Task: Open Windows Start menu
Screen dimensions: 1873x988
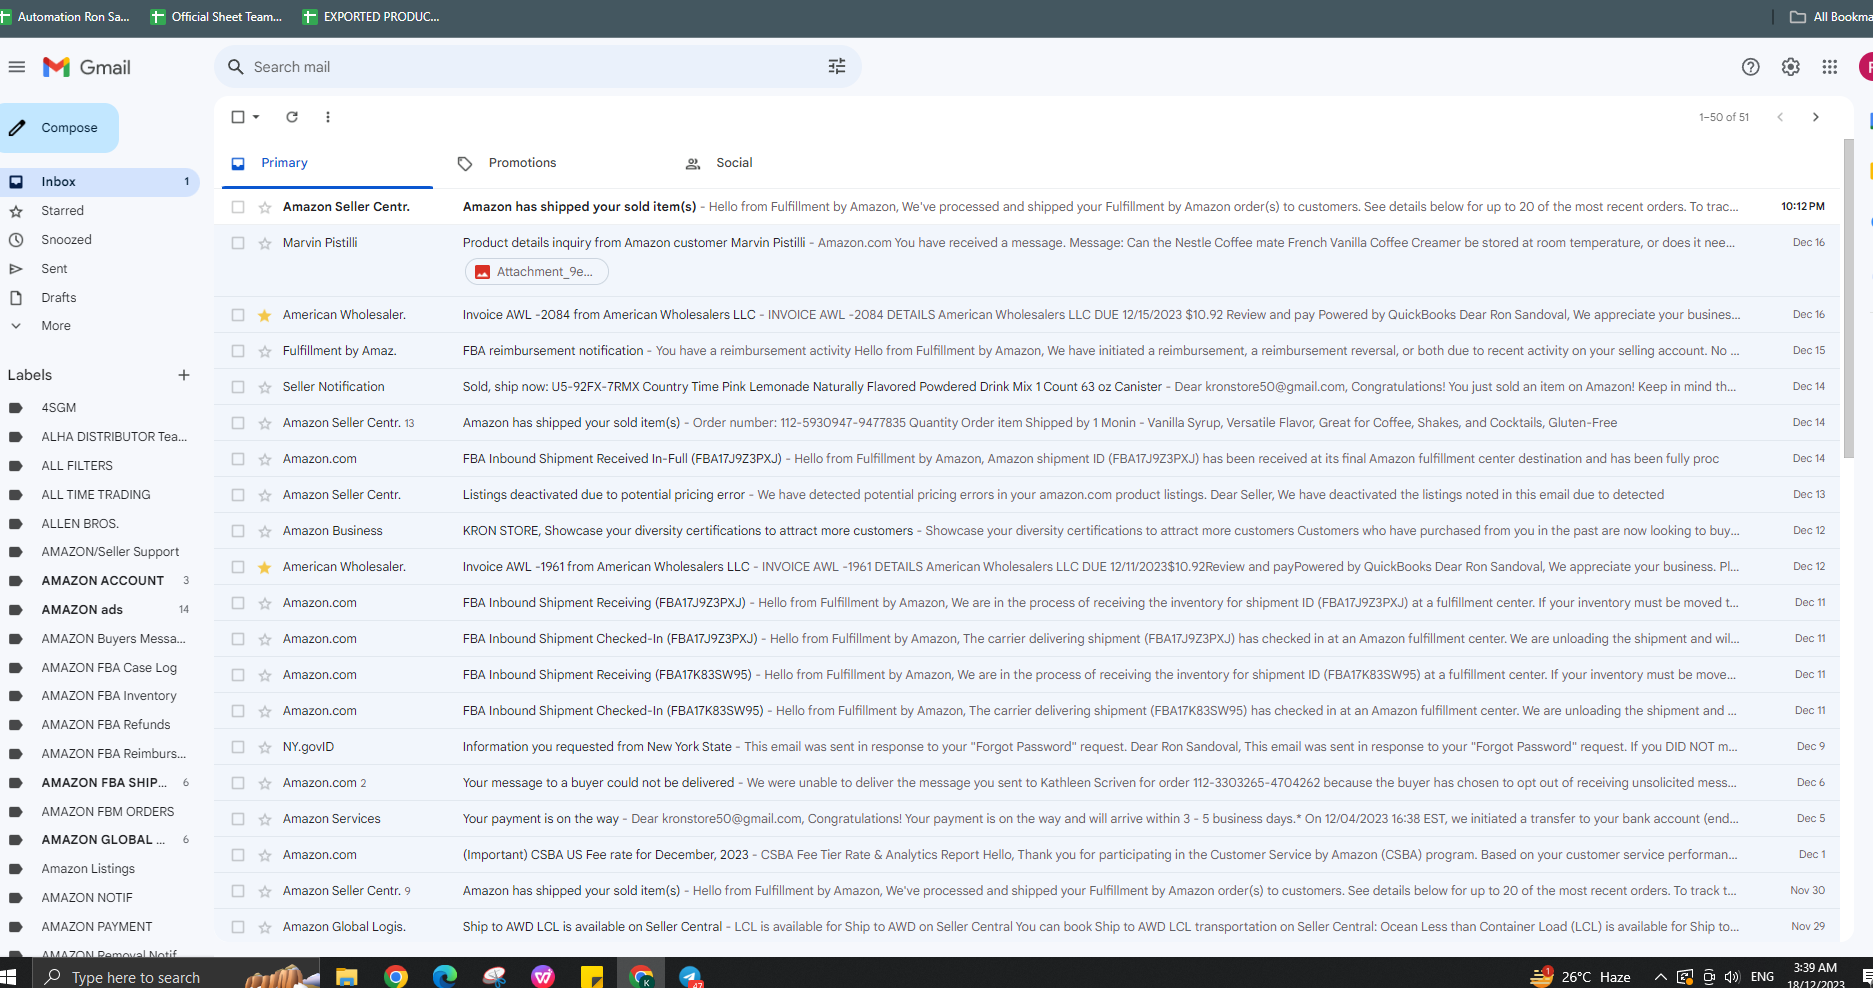Action: [8, 976]
